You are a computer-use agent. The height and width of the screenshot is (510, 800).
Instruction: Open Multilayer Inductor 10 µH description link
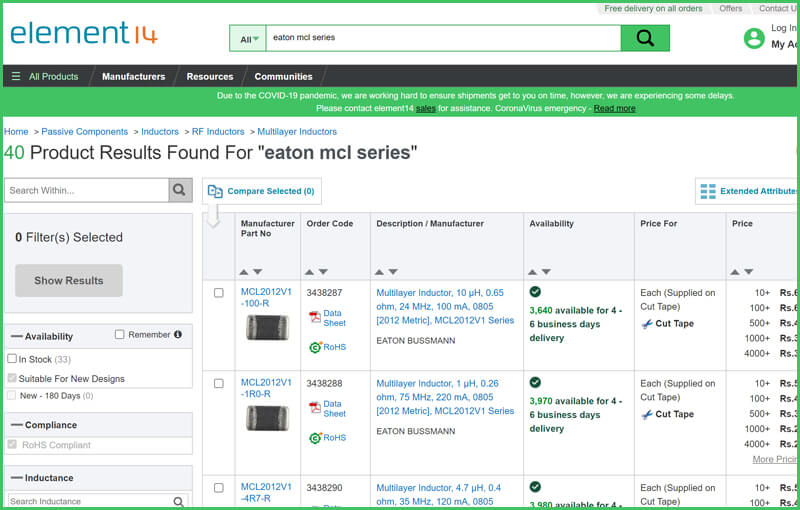445,307
